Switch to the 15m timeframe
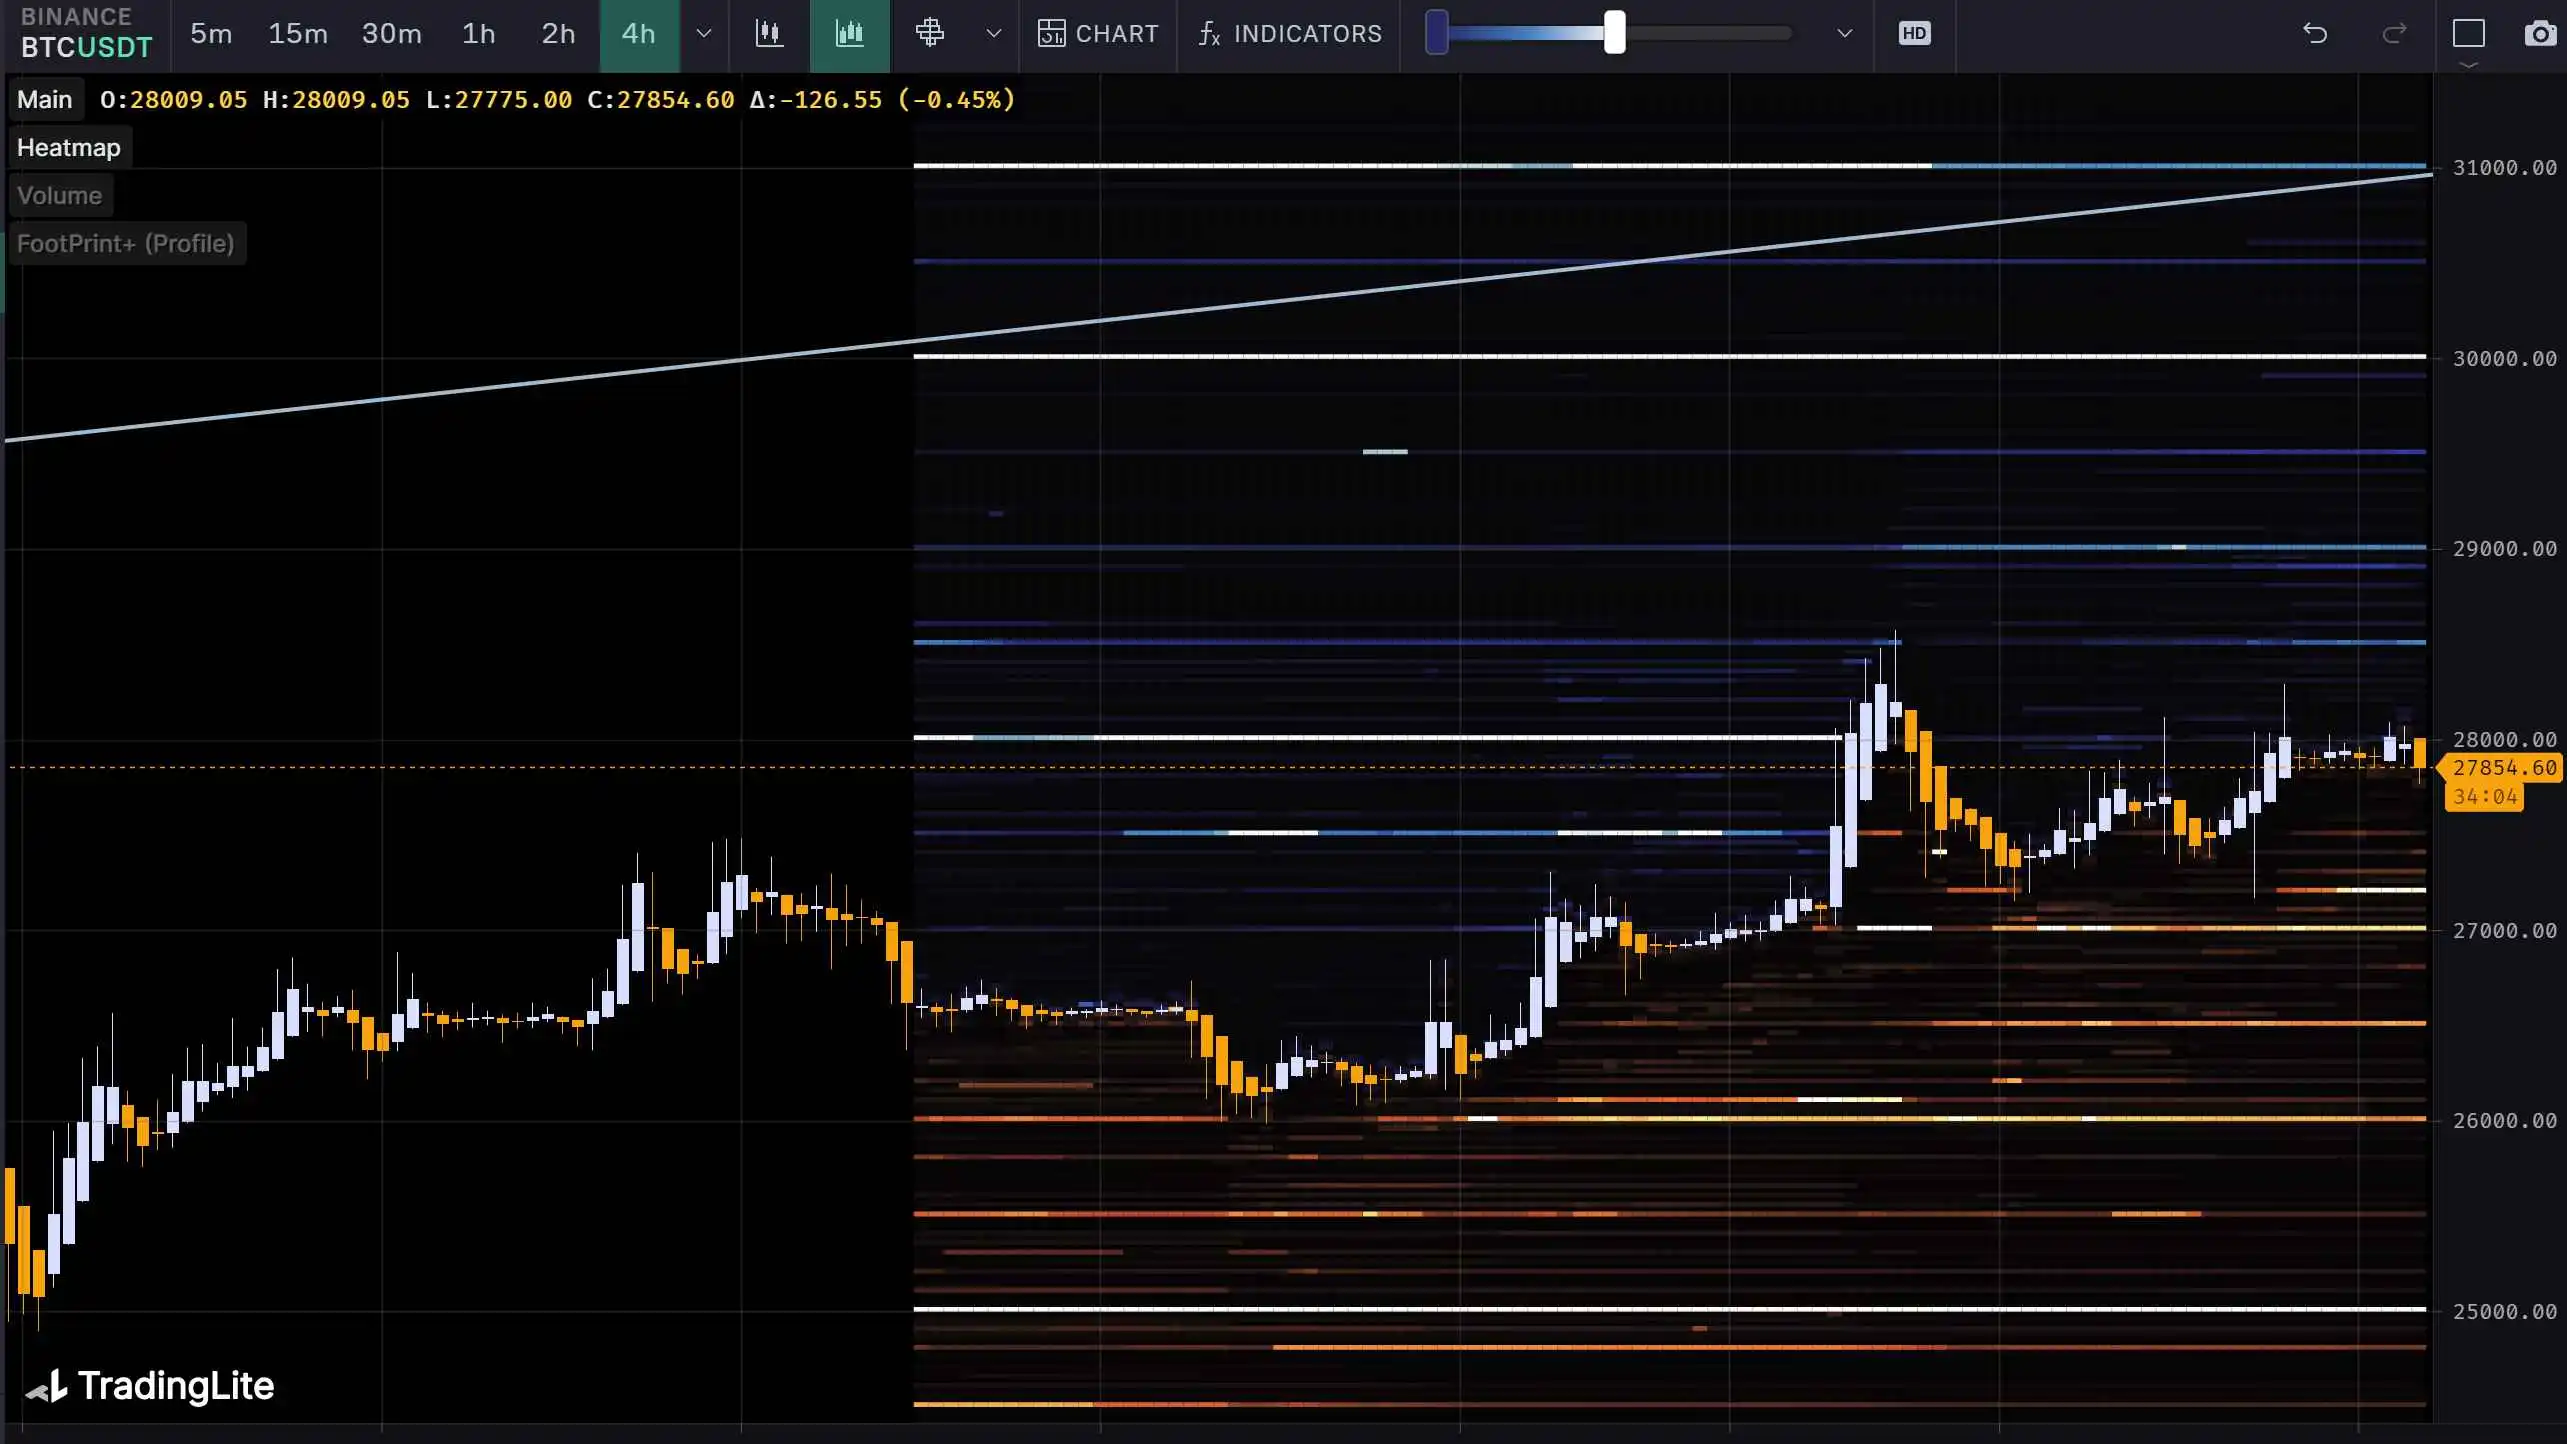This screenshot has height=1444, width=2567. (297, 34)
